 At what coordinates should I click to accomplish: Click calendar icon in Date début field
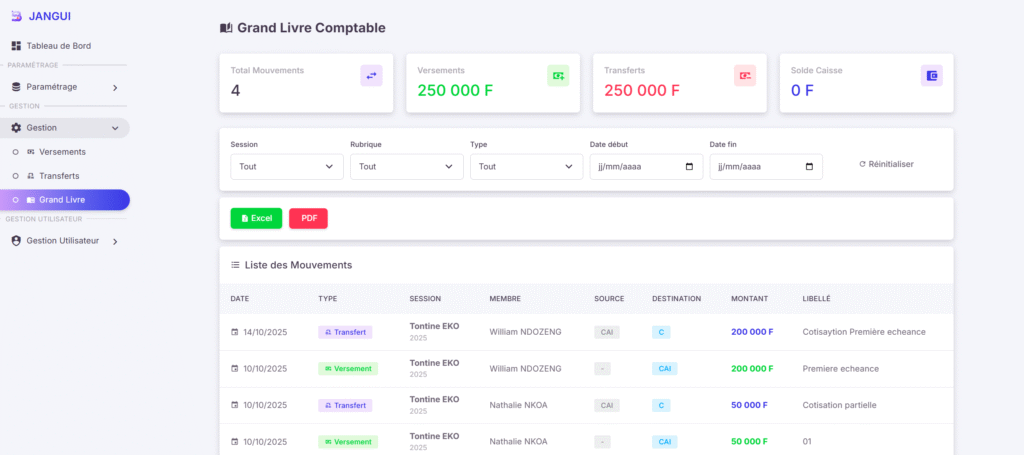click(x=689, y=167)
